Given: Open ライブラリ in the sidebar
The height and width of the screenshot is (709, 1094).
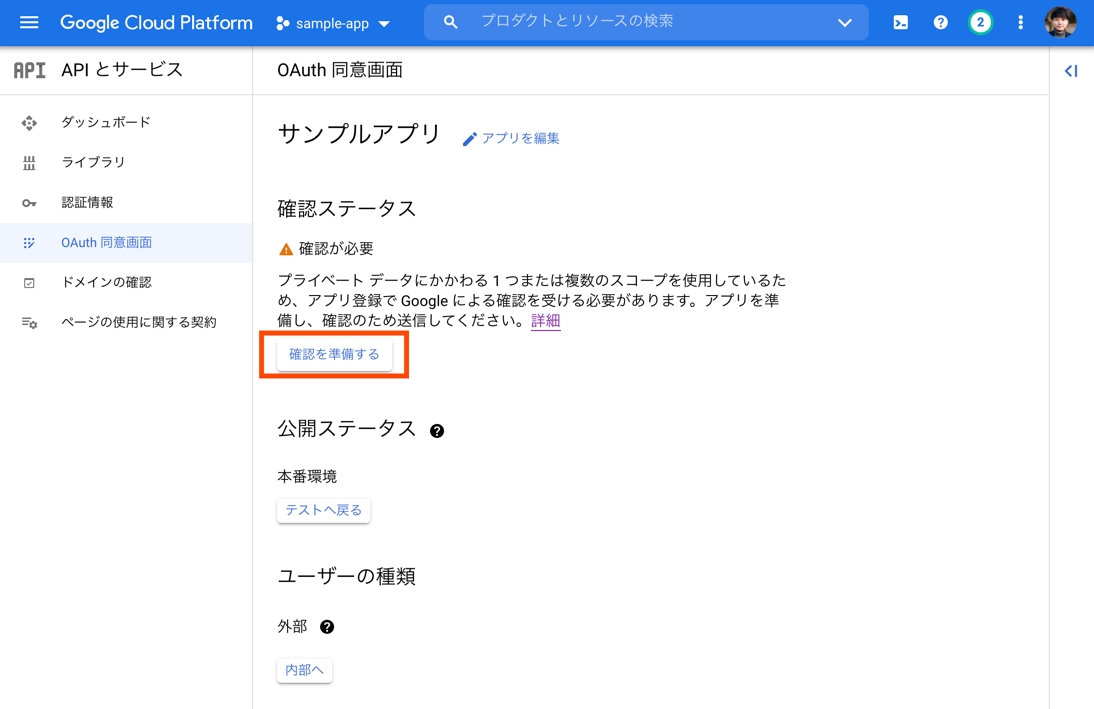Looking at the screenshot, I should coord(93,162).
